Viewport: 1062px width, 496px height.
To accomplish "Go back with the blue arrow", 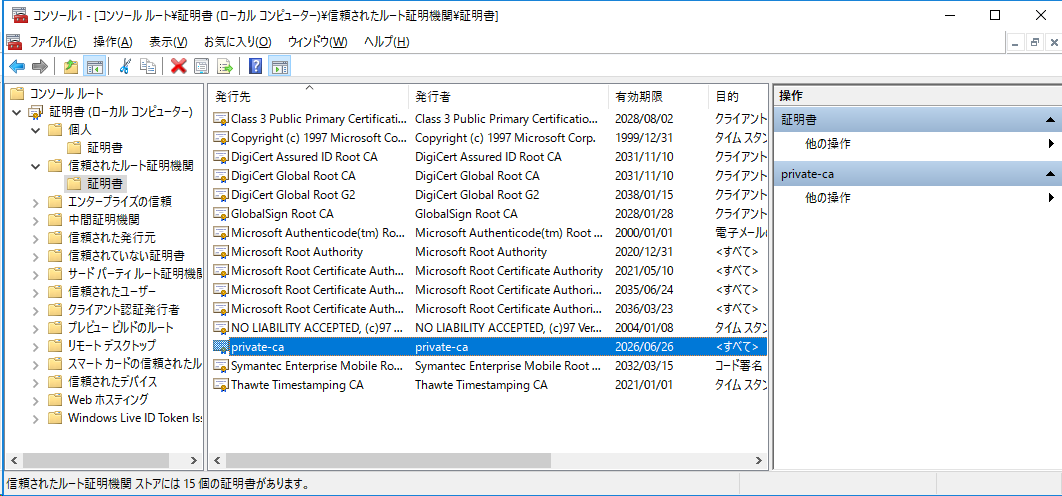I will pos(17,66).
